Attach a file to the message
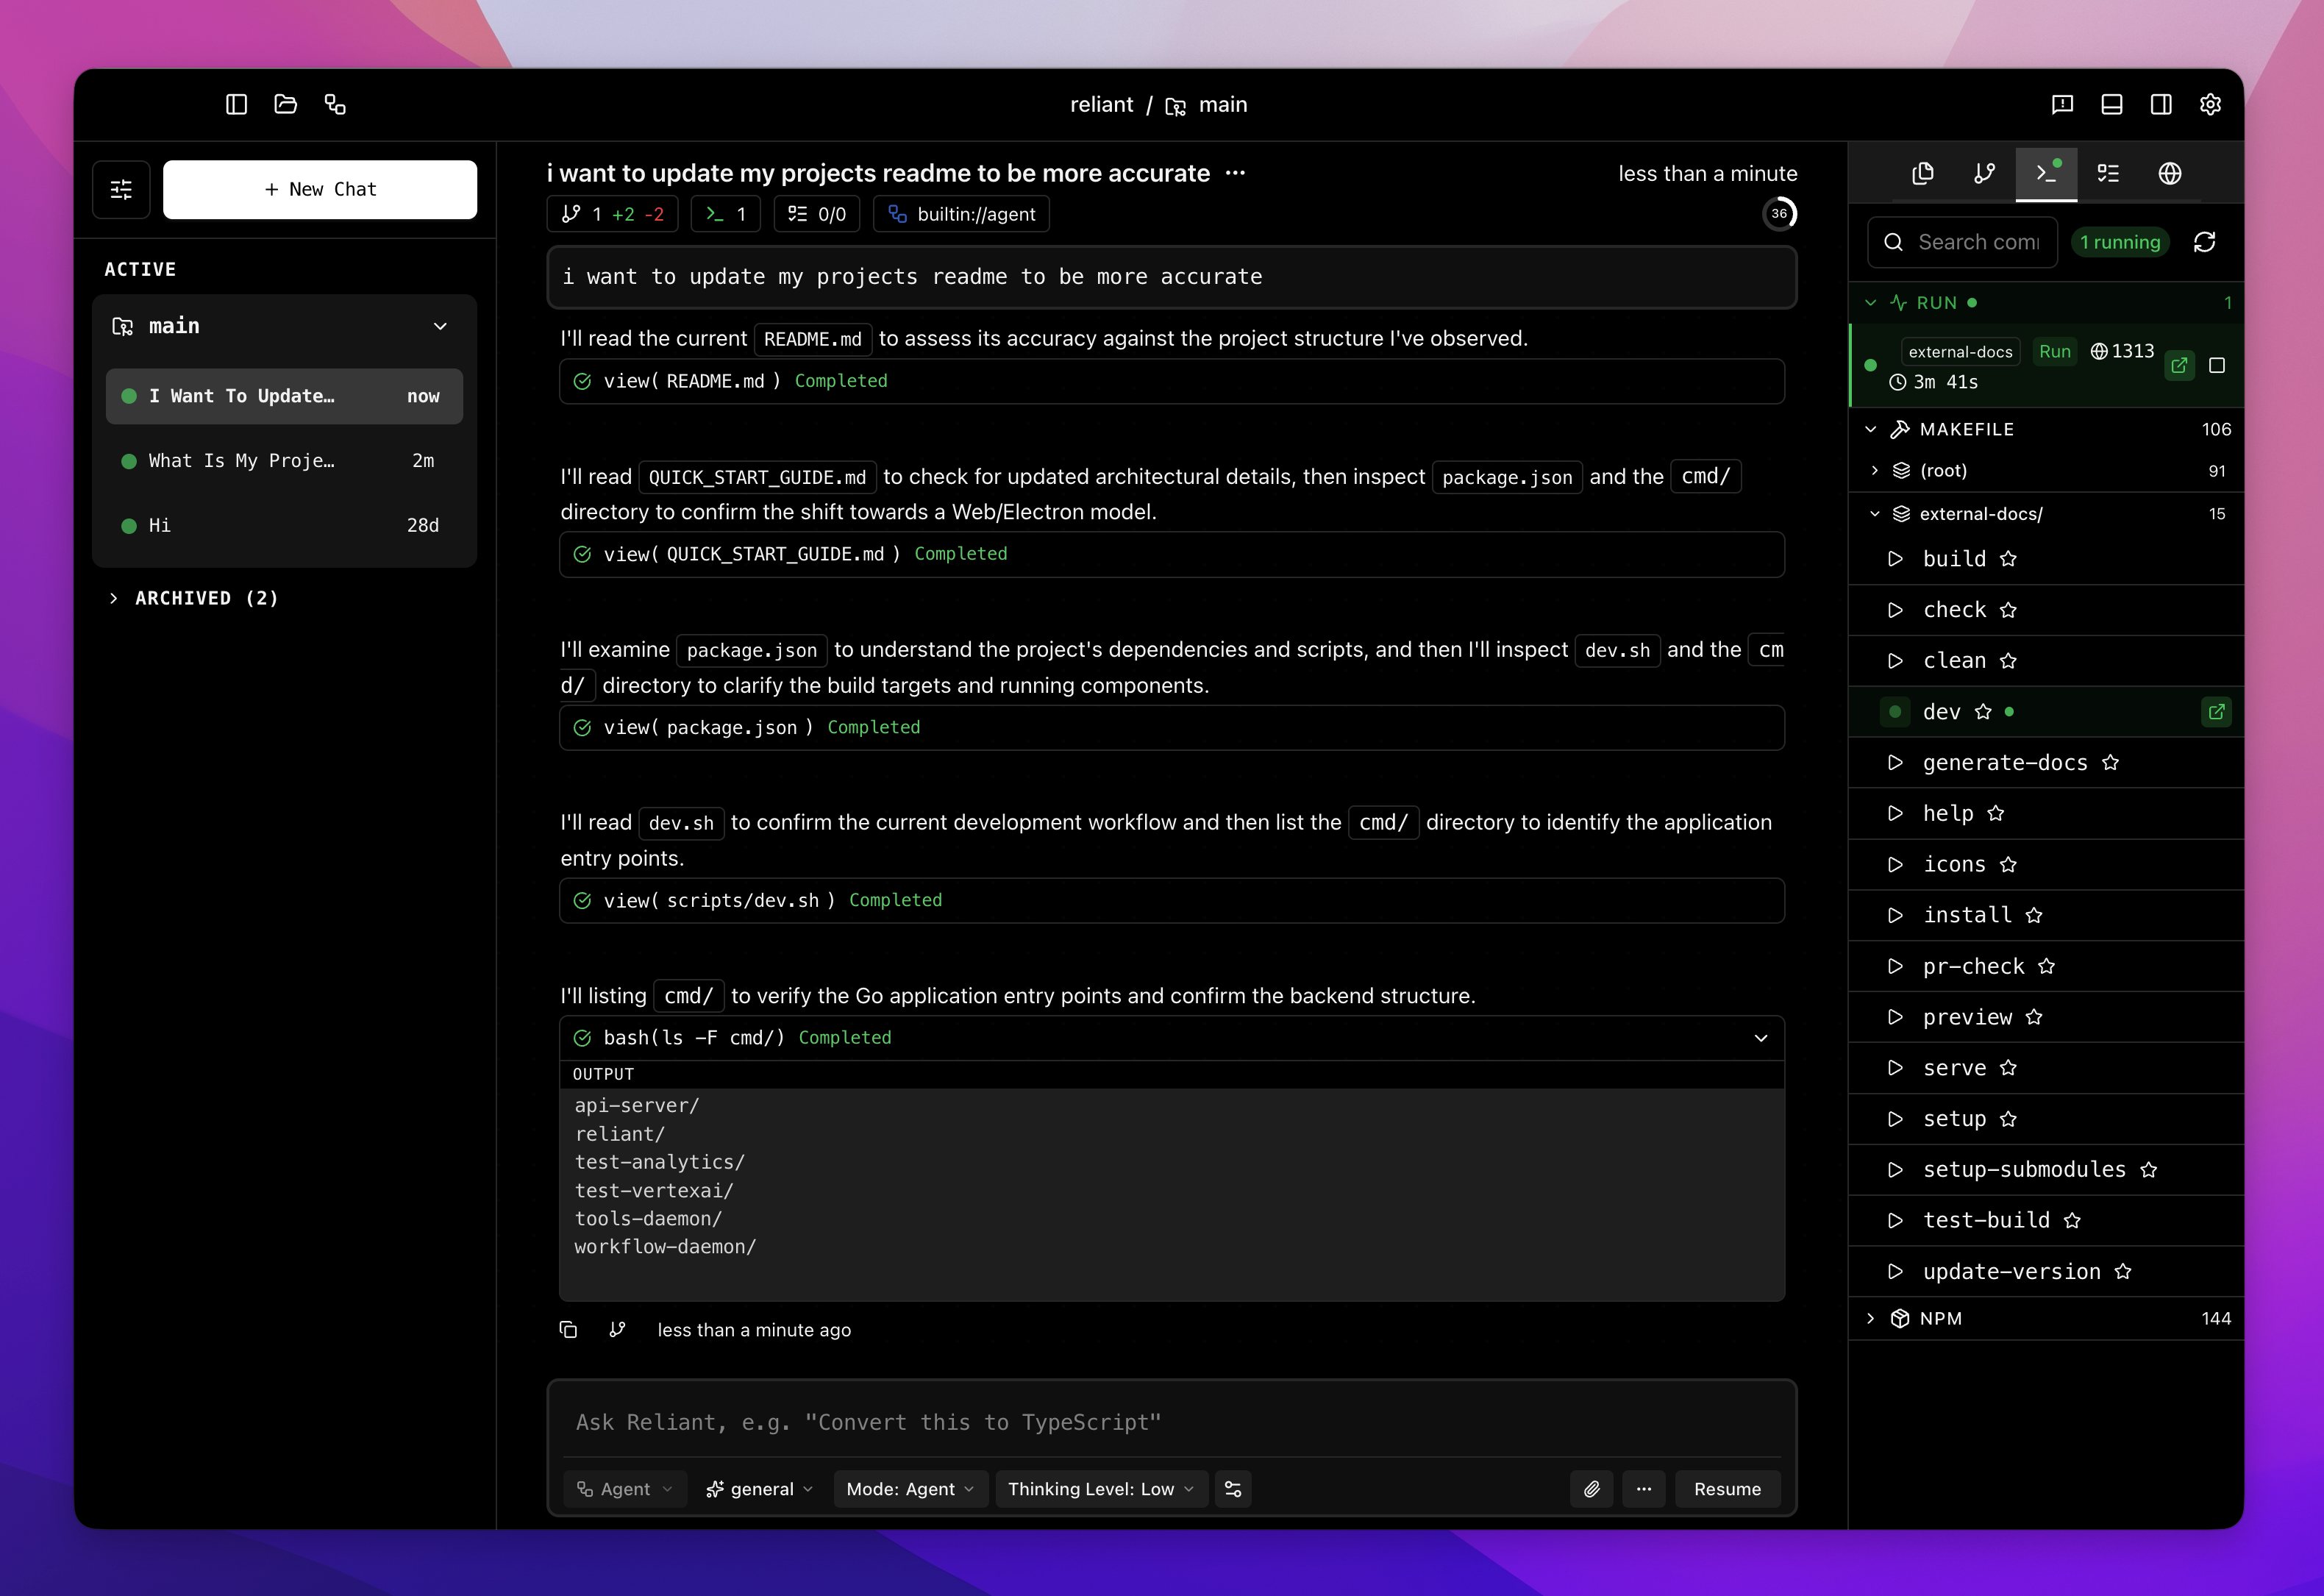 tap(1592, 1489)
